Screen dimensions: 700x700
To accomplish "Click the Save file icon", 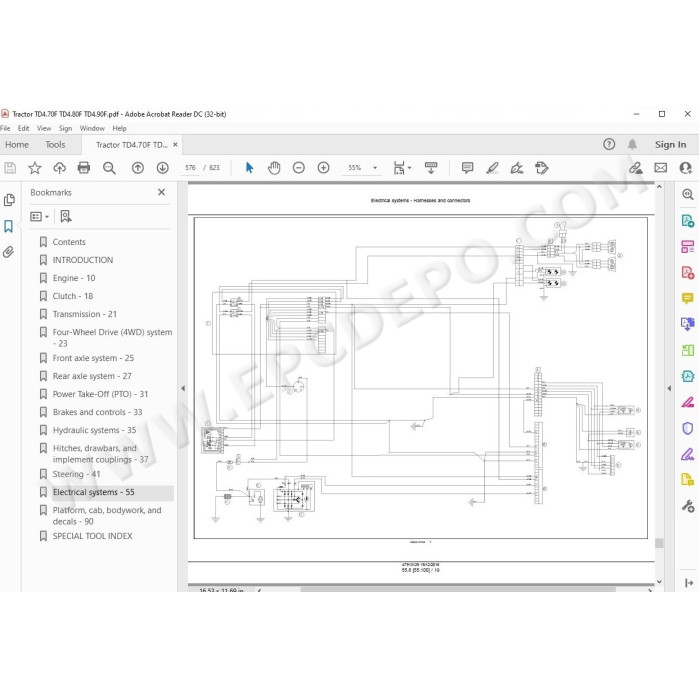I will [x=10, y=168].
